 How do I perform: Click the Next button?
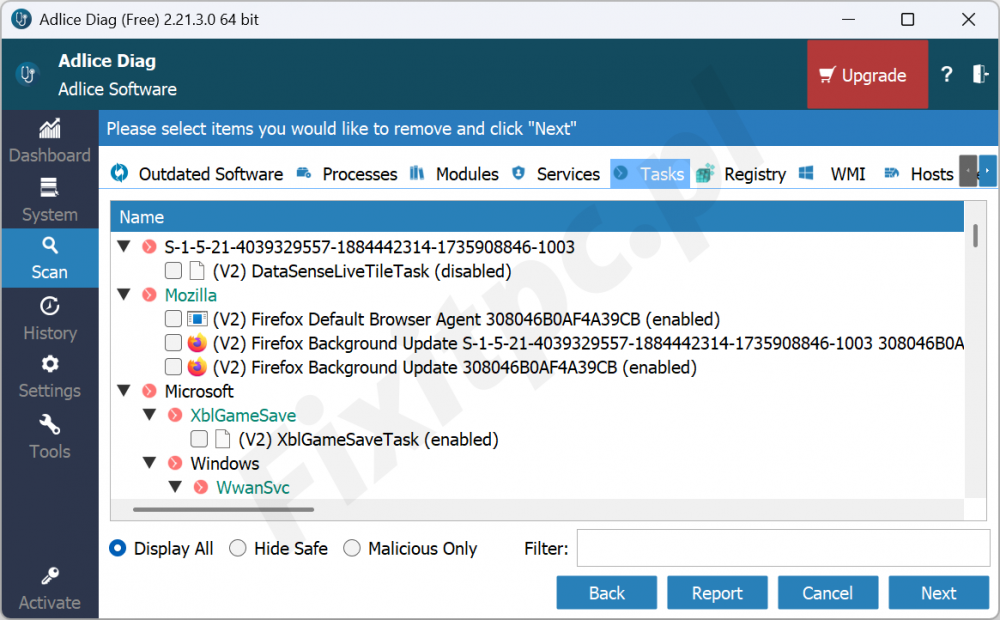938,593
